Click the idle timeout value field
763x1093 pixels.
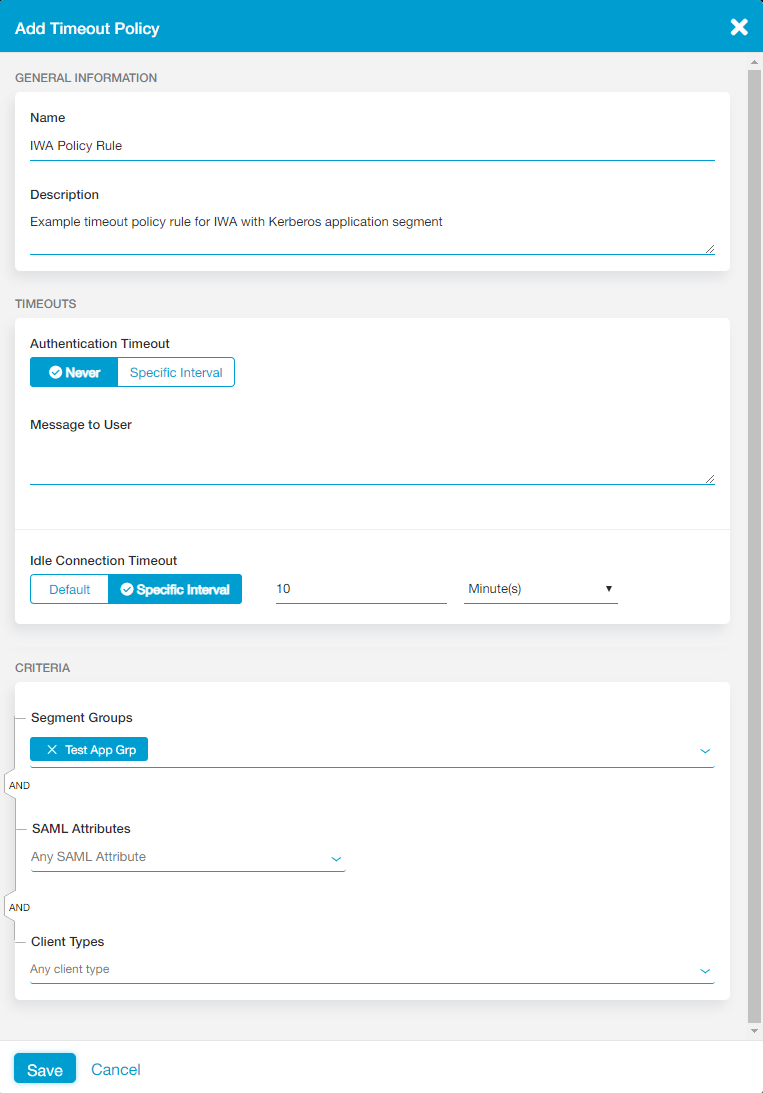click(361, 589)
